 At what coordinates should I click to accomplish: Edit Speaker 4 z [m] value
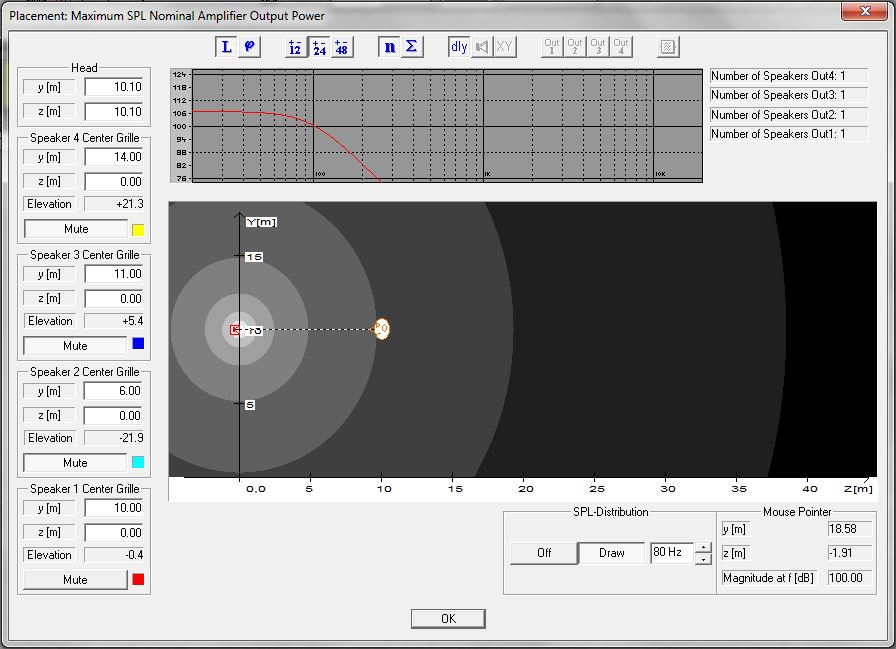pyautogui.click(x=114, y=182)
